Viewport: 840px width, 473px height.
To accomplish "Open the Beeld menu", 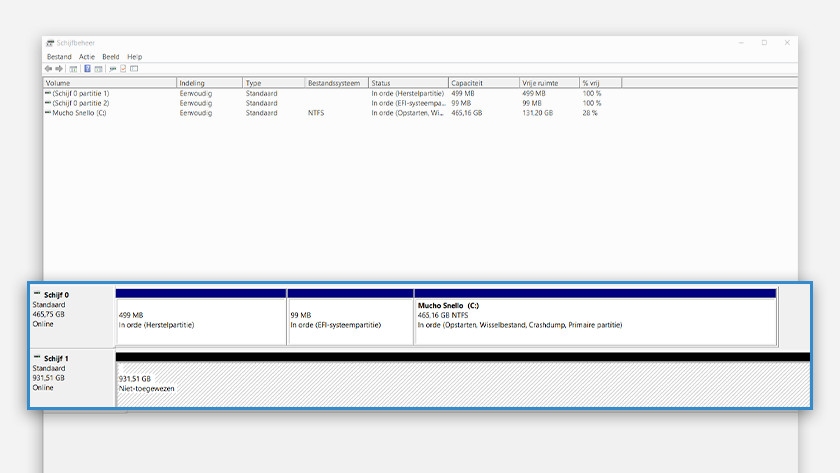I will point(110,57).
